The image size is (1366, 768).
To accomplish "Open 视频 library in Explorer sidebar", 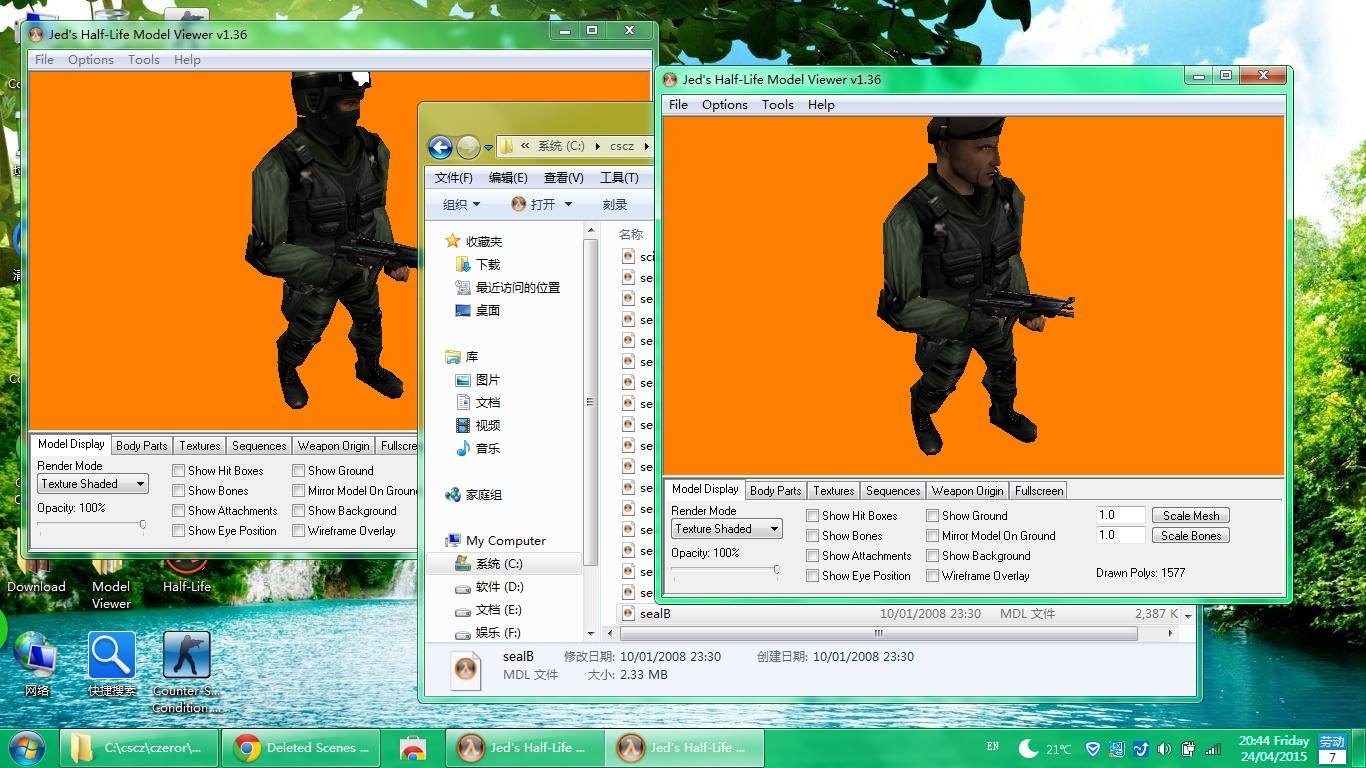I will point(477,425).
